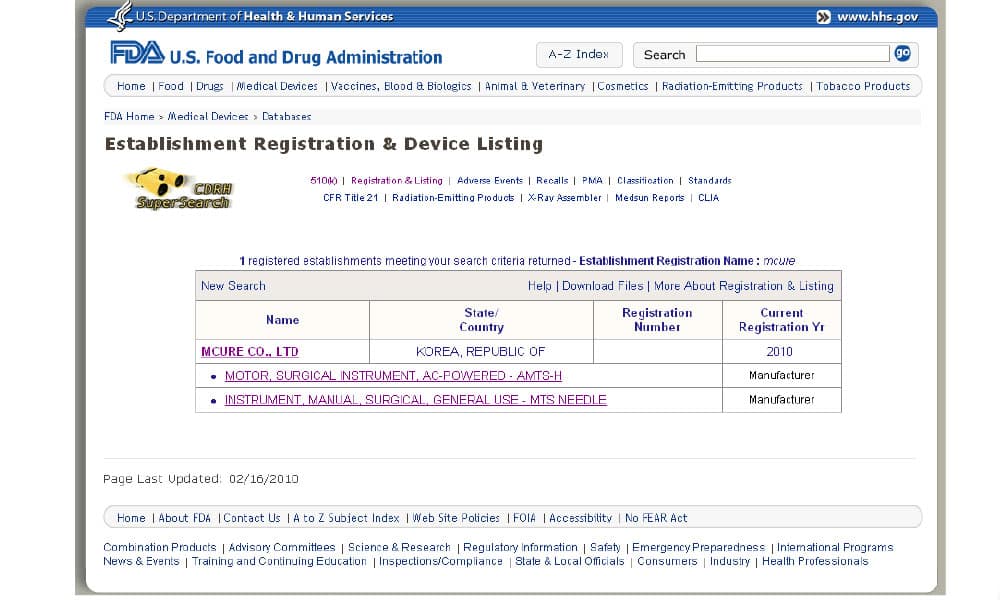1000x600 pixels.
Task: Click the Download Files link
Action: click(x=603, y=286)
